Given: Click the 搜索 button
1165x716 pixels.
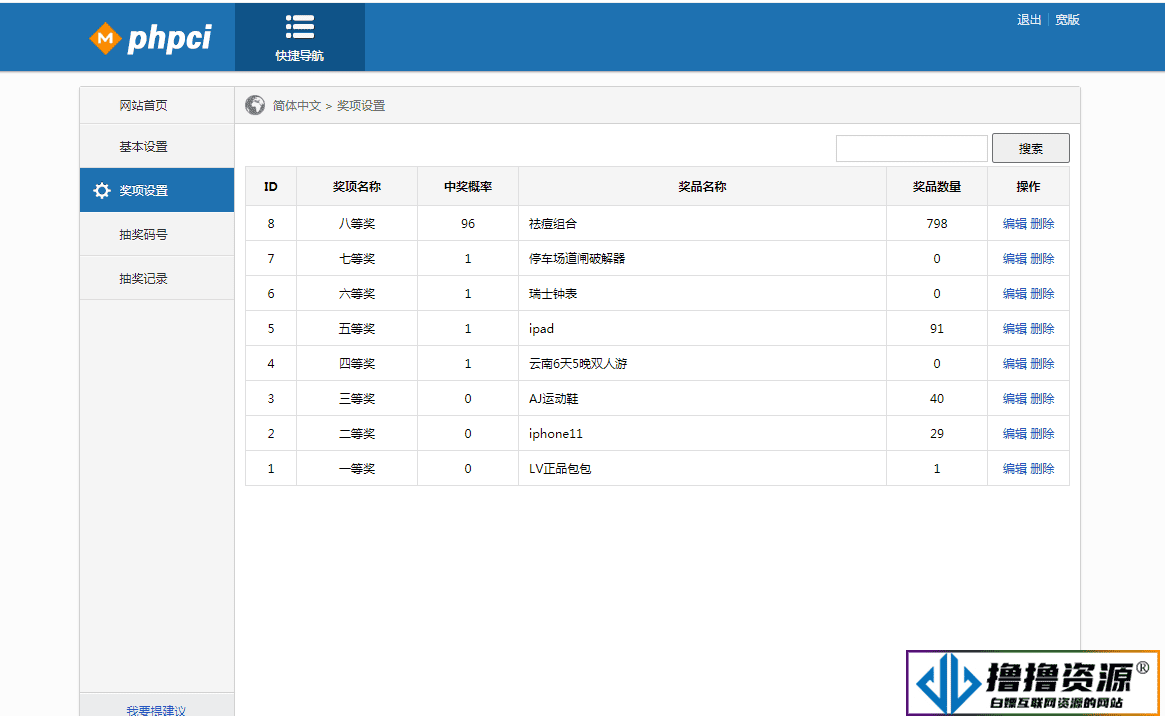Looking at the screenshot, I should point(1031,149).
